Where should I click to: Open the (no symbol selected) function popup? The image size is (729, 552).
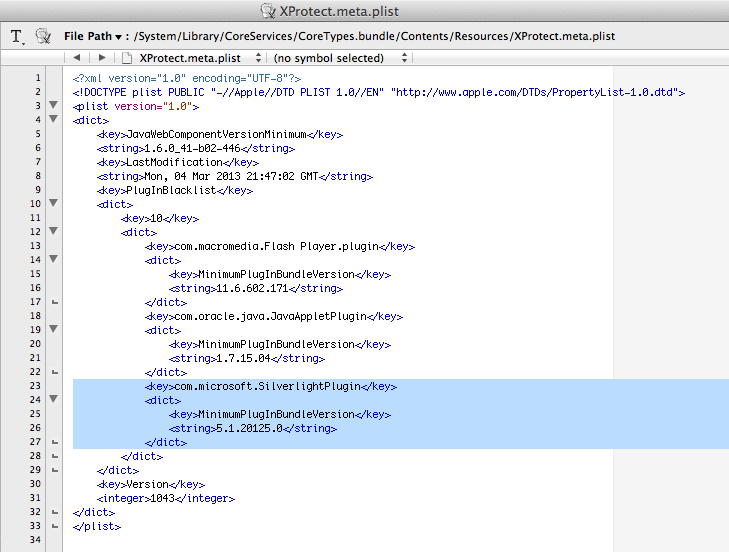pos(340,58)
